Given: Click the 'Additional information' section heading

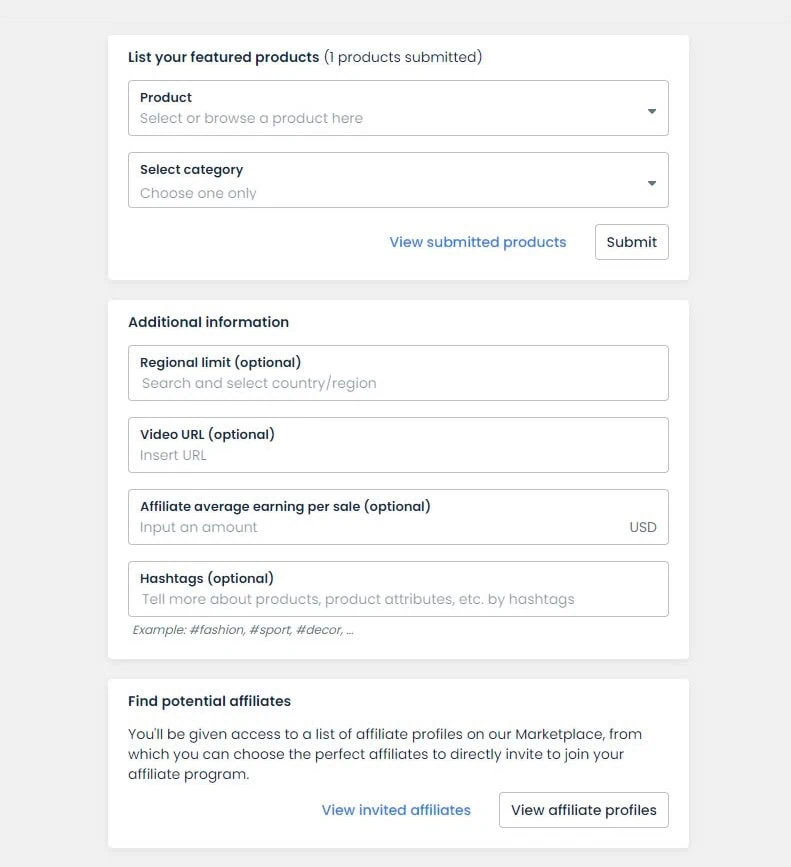Looking at the screenshot, I should click(x=208, y=322).
